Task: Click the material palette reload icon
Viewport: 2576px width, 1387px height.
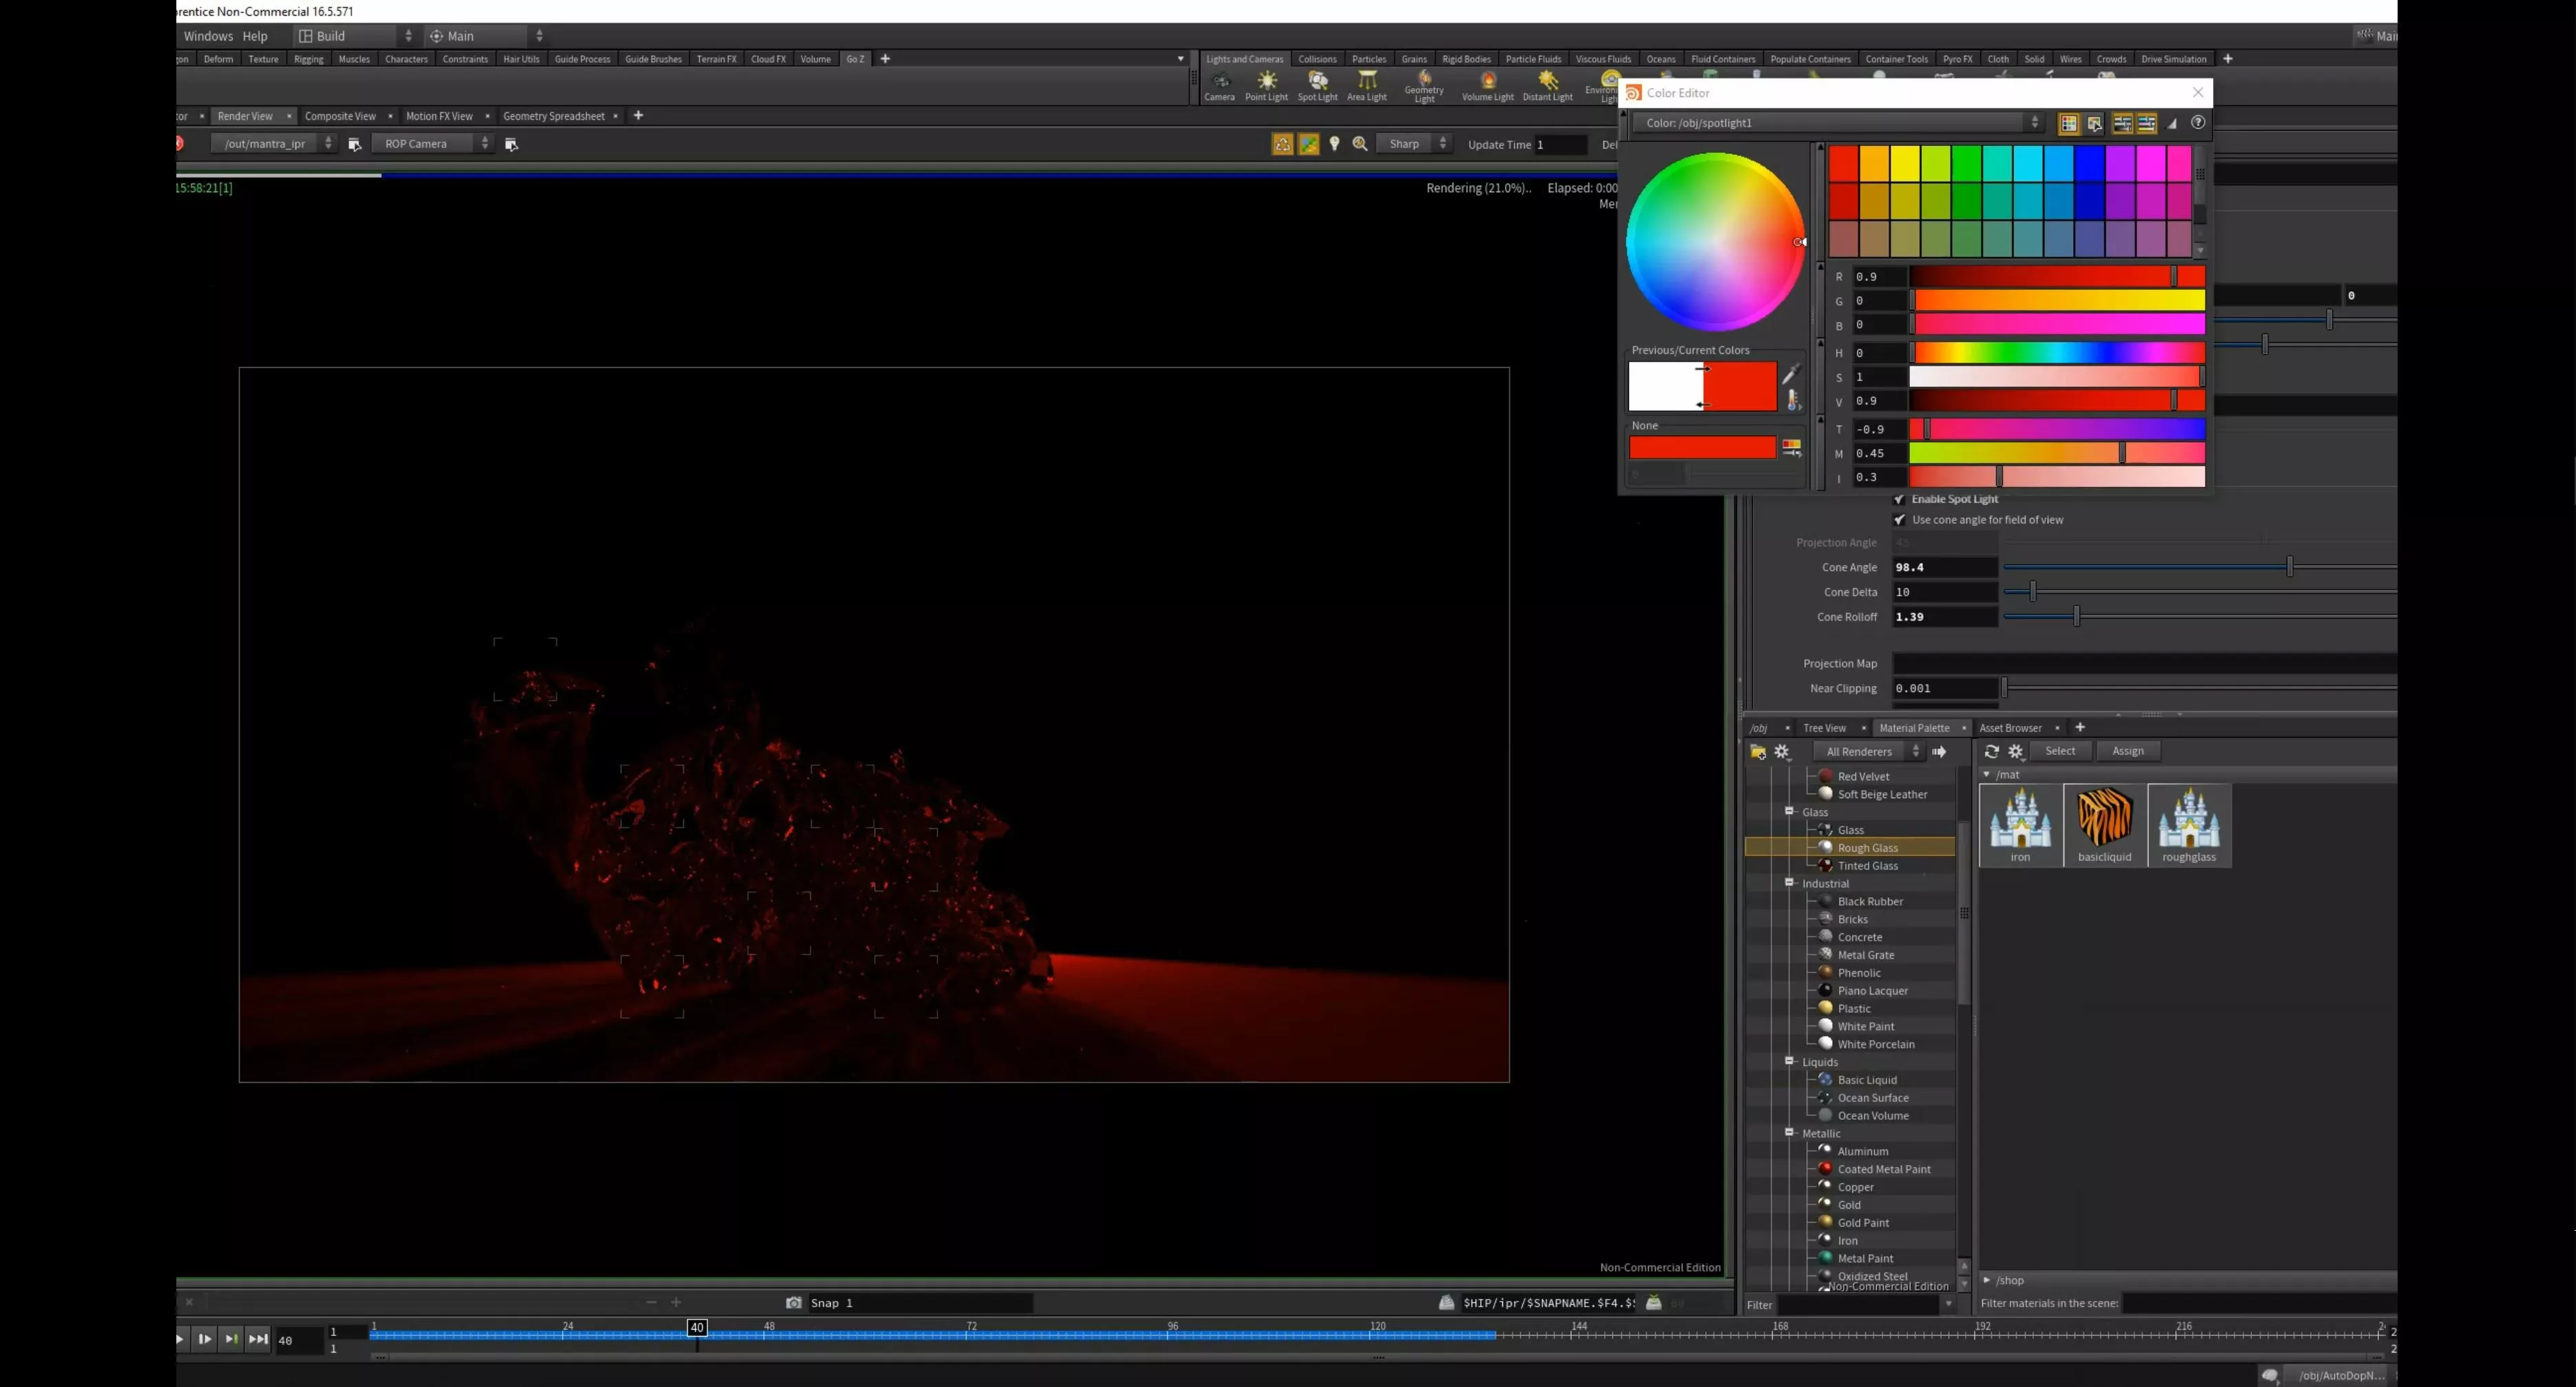Action: [1991, 751]
